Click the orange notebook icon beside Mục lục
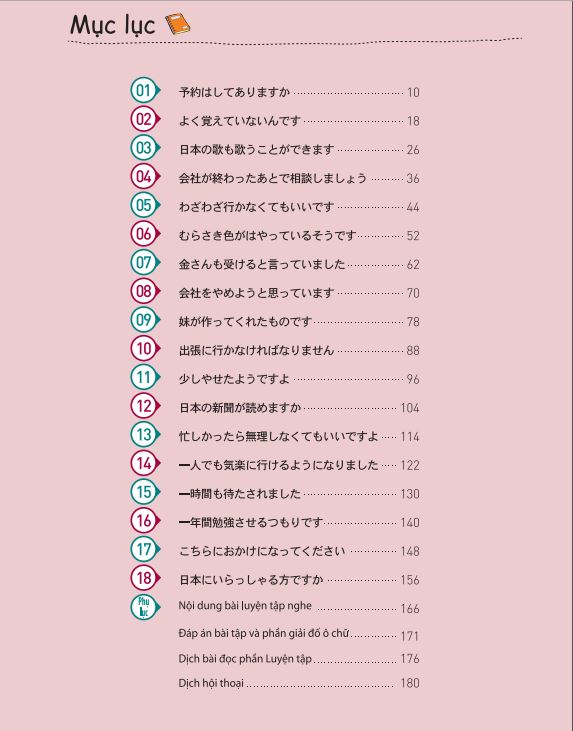 [178, 24]
